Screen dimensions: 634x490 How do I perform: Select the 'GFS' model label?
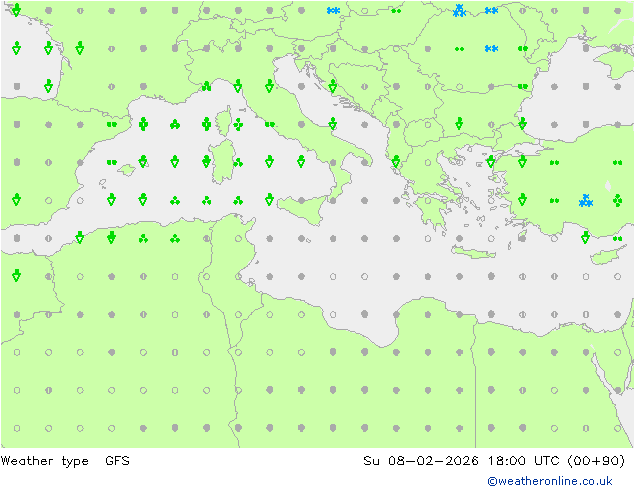tap(117, 460)
